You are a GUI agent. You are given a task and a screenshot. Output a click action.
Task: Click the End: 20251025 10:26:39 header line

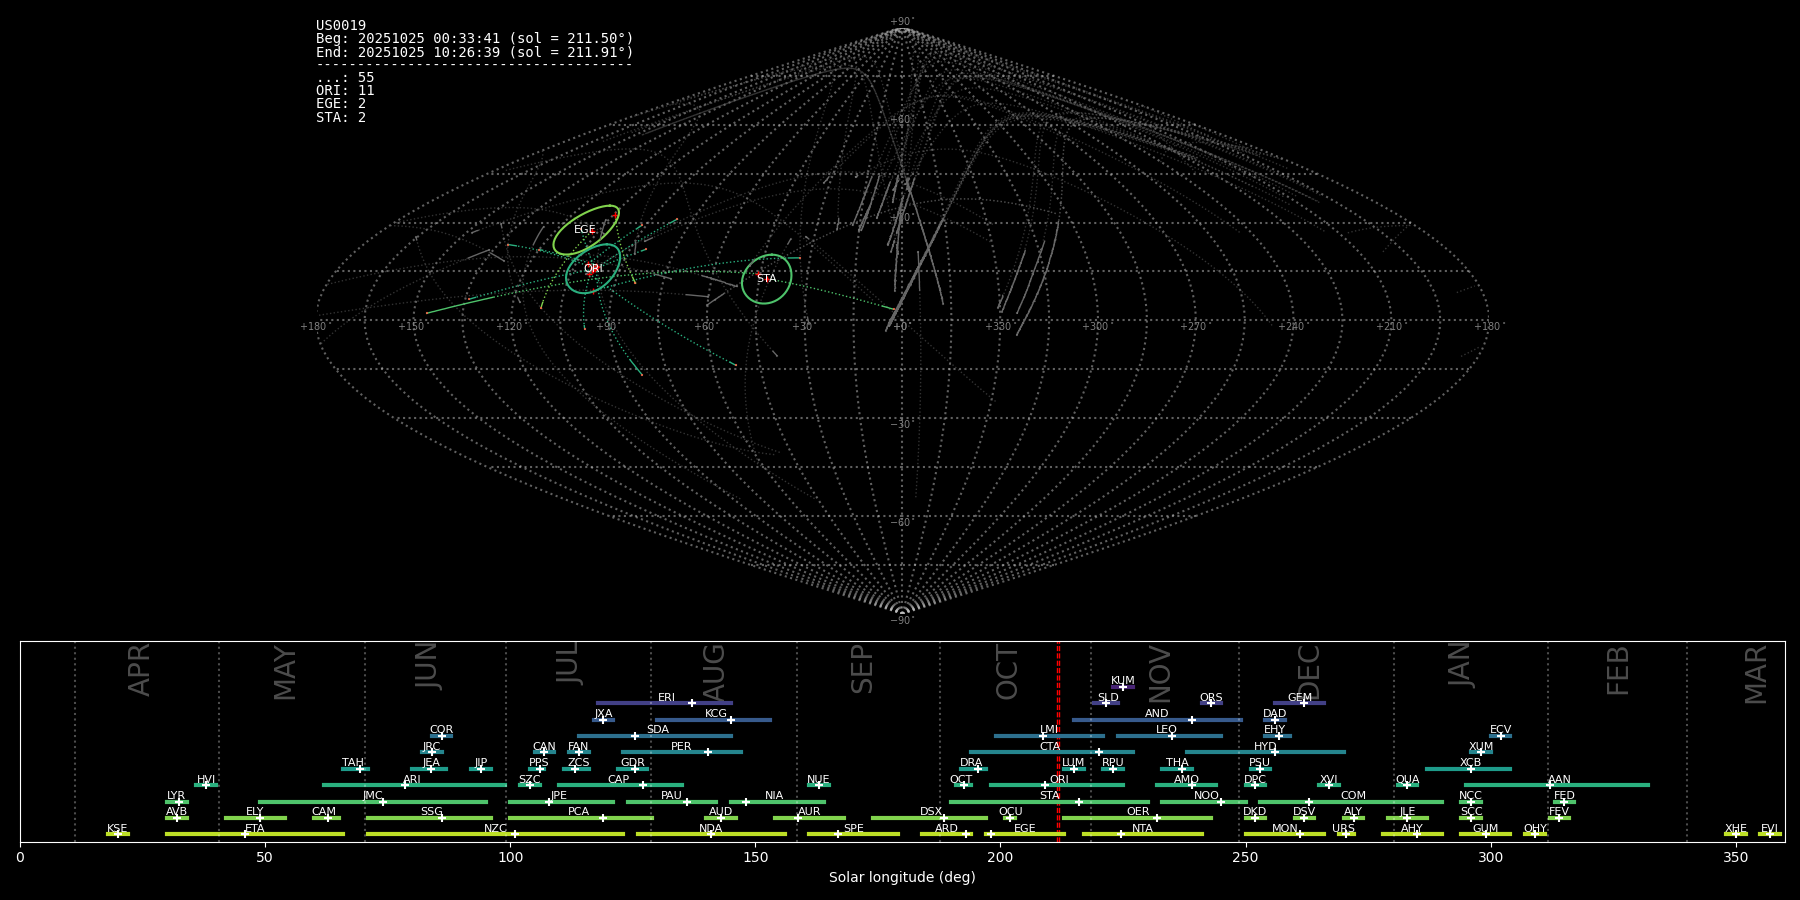point(475,52)
